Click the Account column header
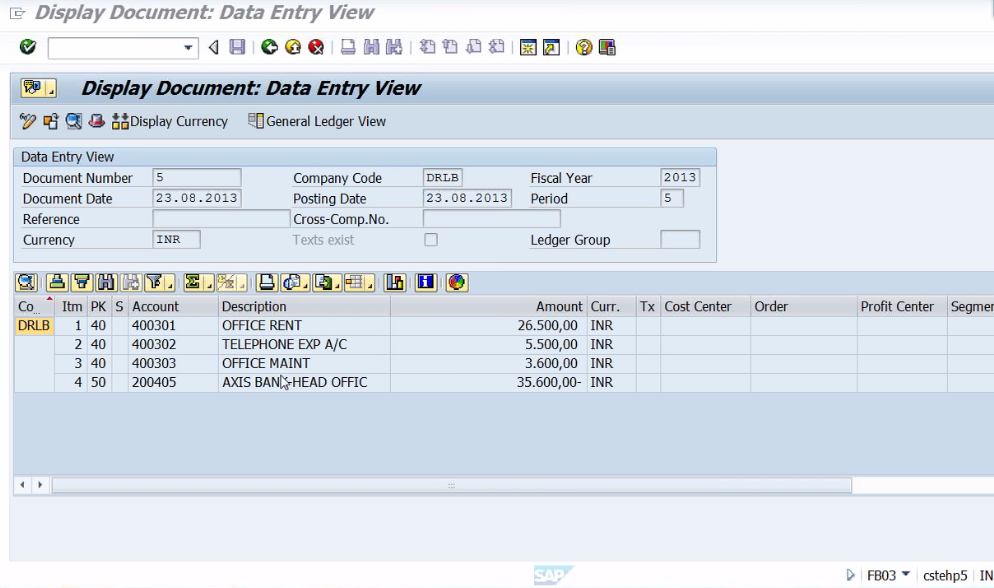The image size is (994, 588). pos(173,307)
